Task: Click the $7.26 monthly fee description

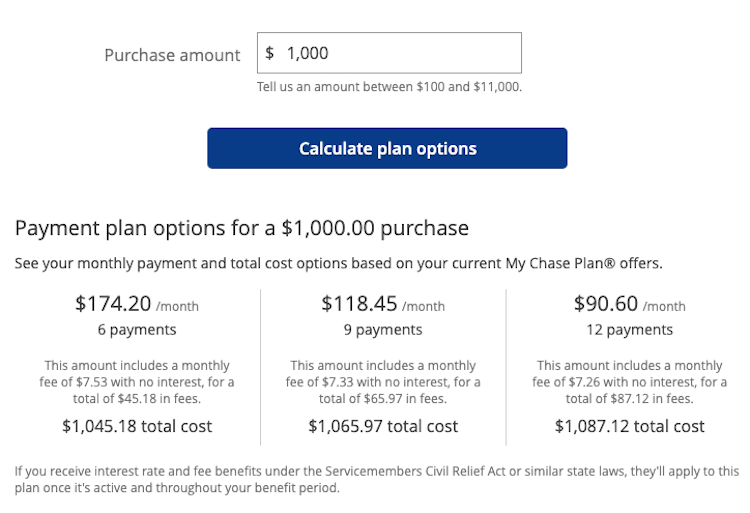Action: coord(630,382)
